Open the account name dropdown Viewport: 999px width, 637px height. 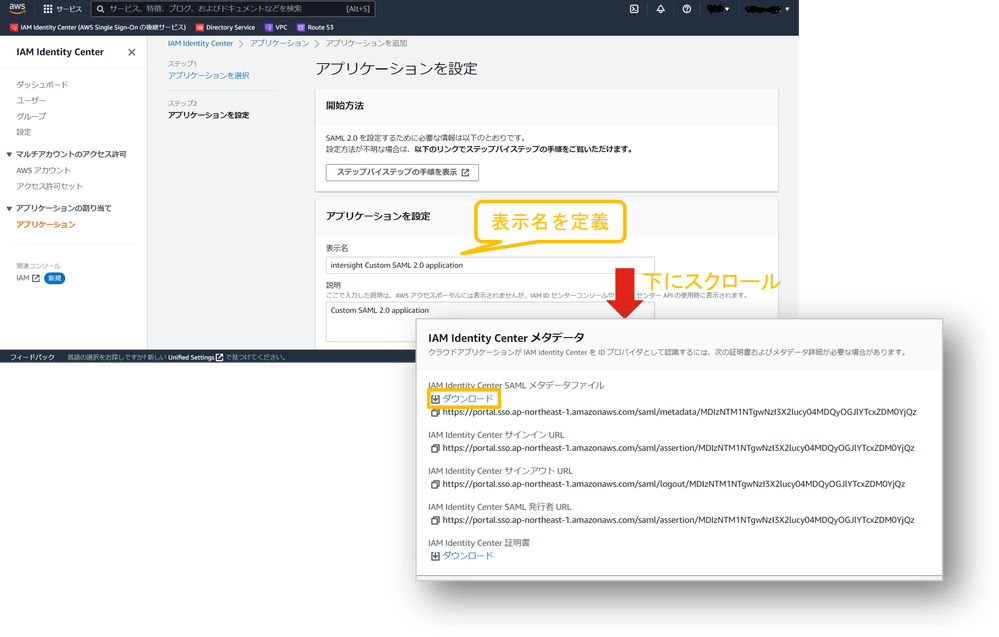767,9
